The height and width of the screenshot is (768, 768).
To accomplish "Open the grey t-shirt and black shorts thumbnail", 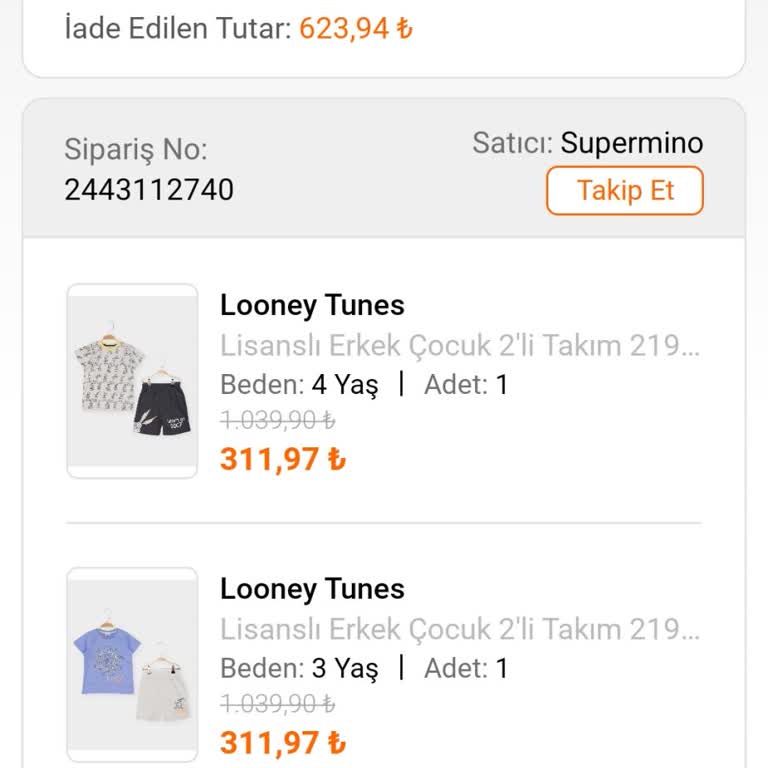I will click(132, 381).
